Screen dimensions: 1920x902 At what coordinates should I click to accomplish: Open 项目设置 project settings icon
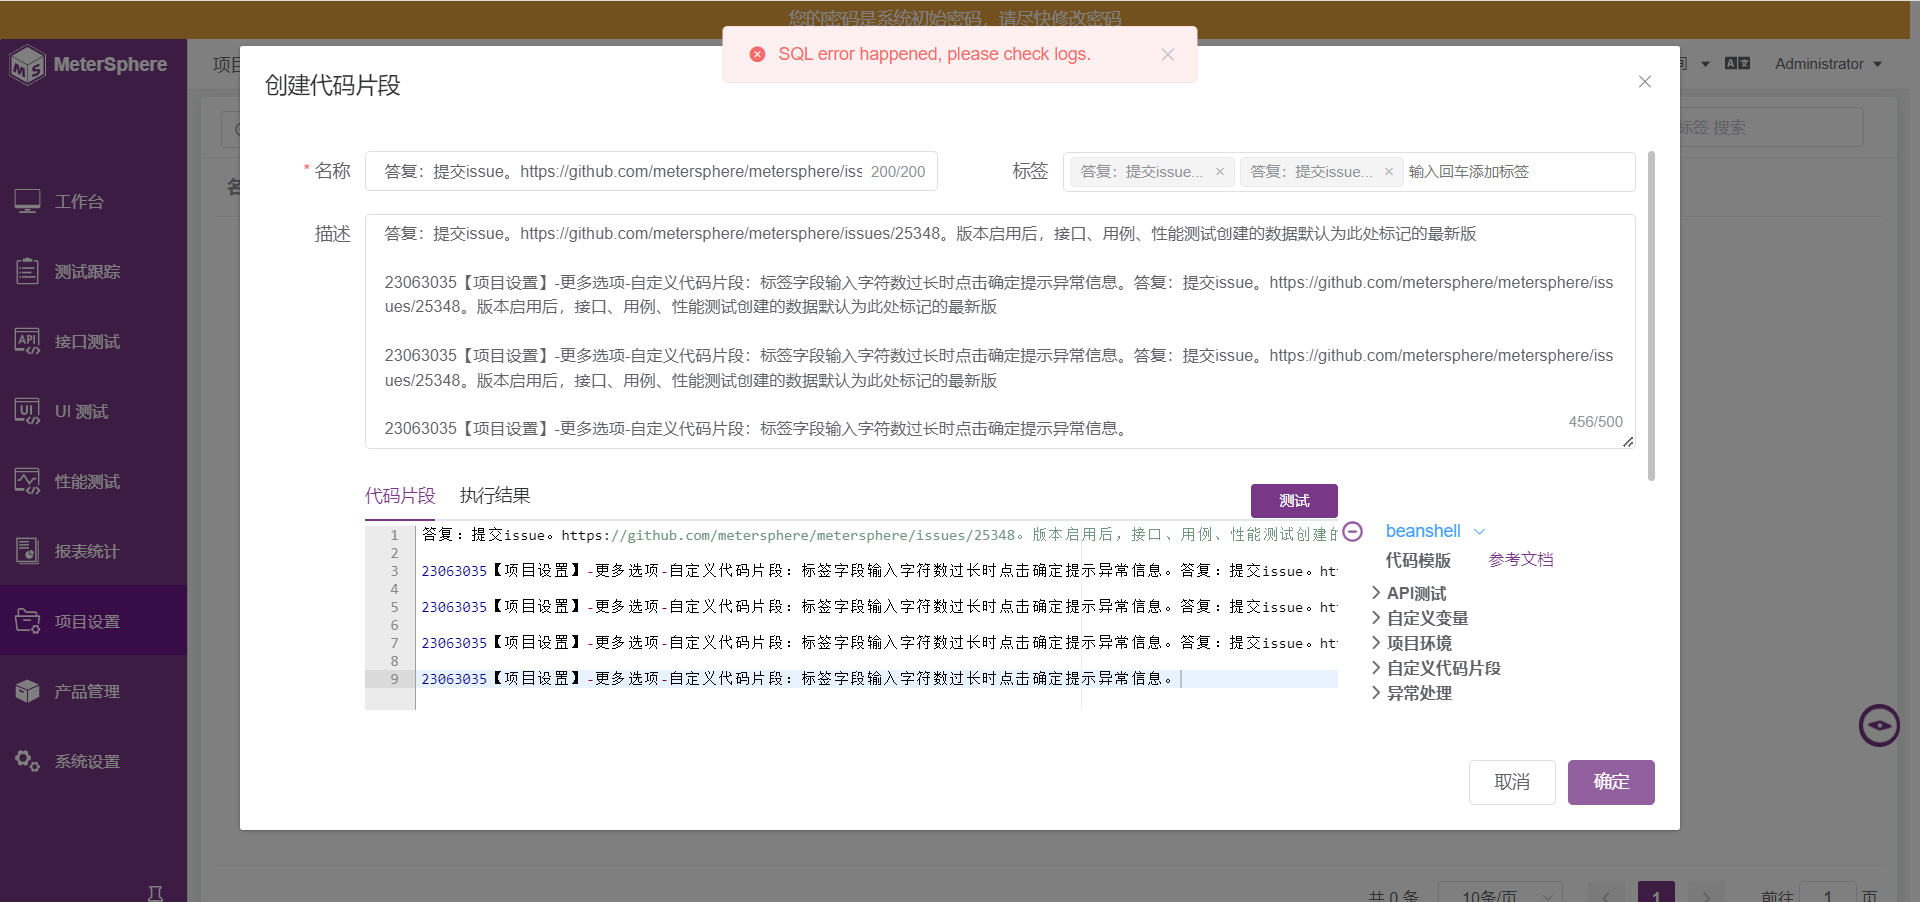tap(27, 621)
